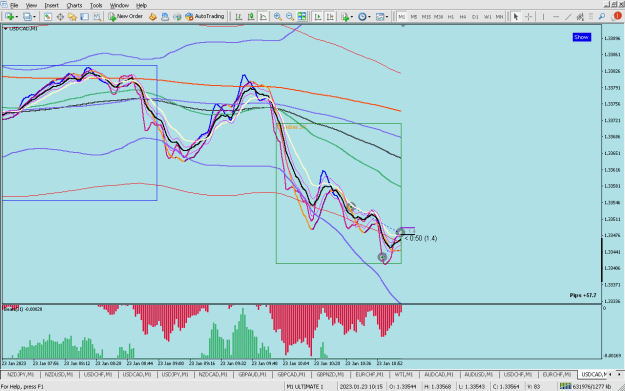
Task: Click the M1 ULTIMATE 1 status text
Action: click(305, 387)
